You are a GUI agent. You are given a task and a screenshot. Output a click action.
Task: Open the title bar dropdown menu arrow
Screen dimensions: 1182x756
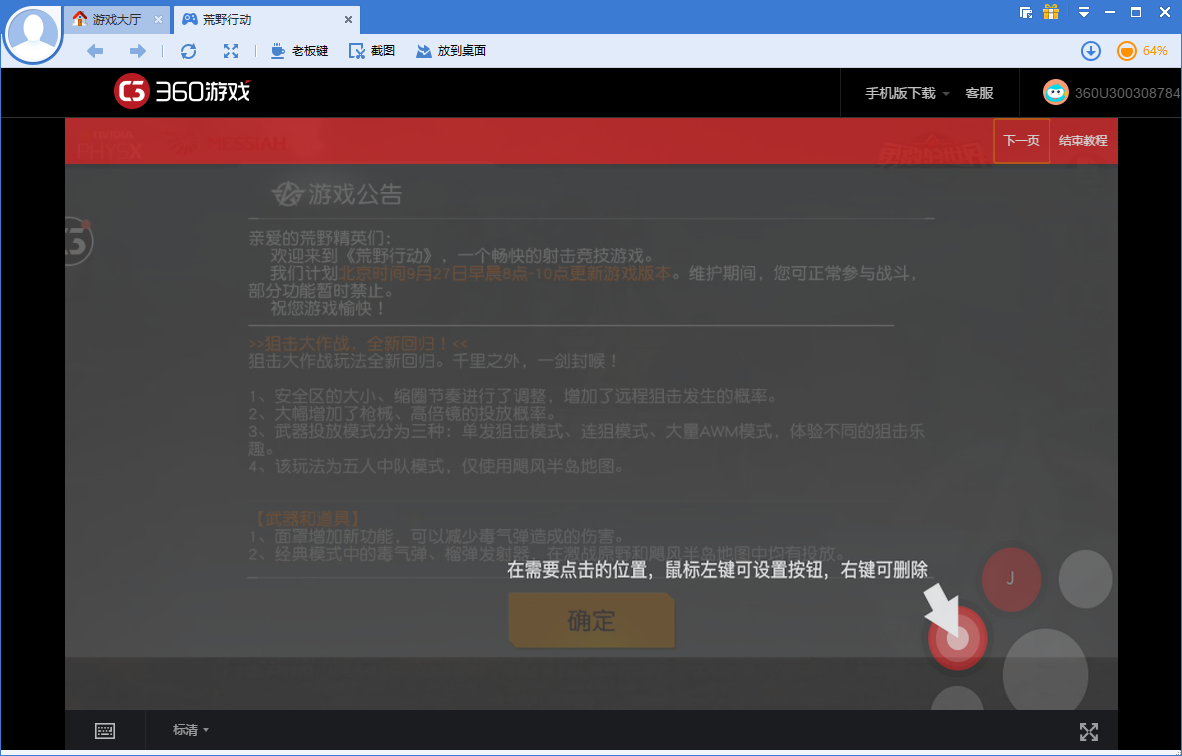[x=1084, y=12]
